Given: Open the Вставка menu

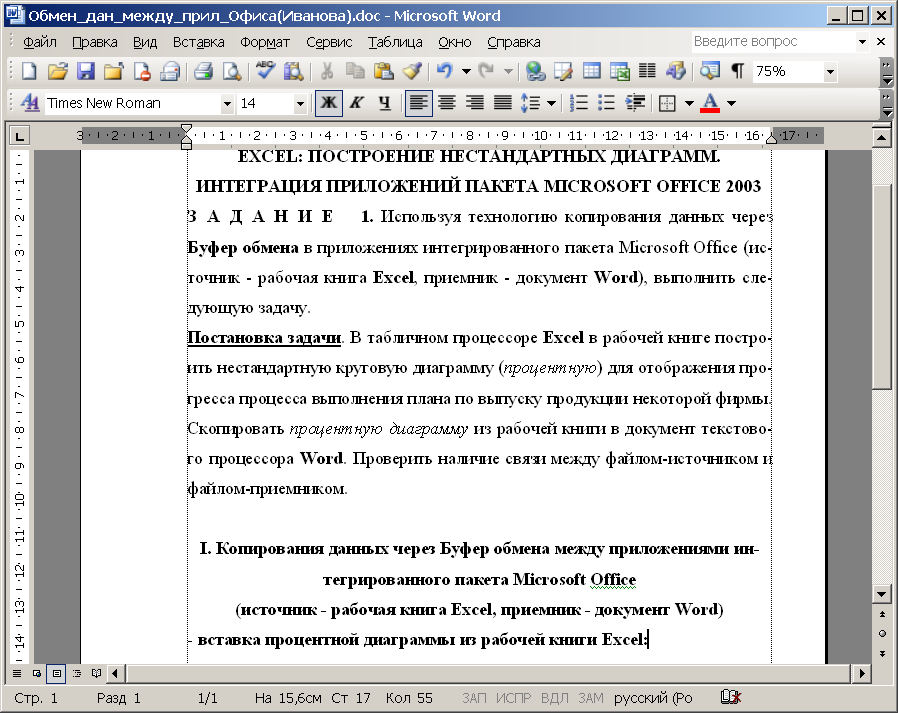Looking at the screenshot, I should click(199, 42).
